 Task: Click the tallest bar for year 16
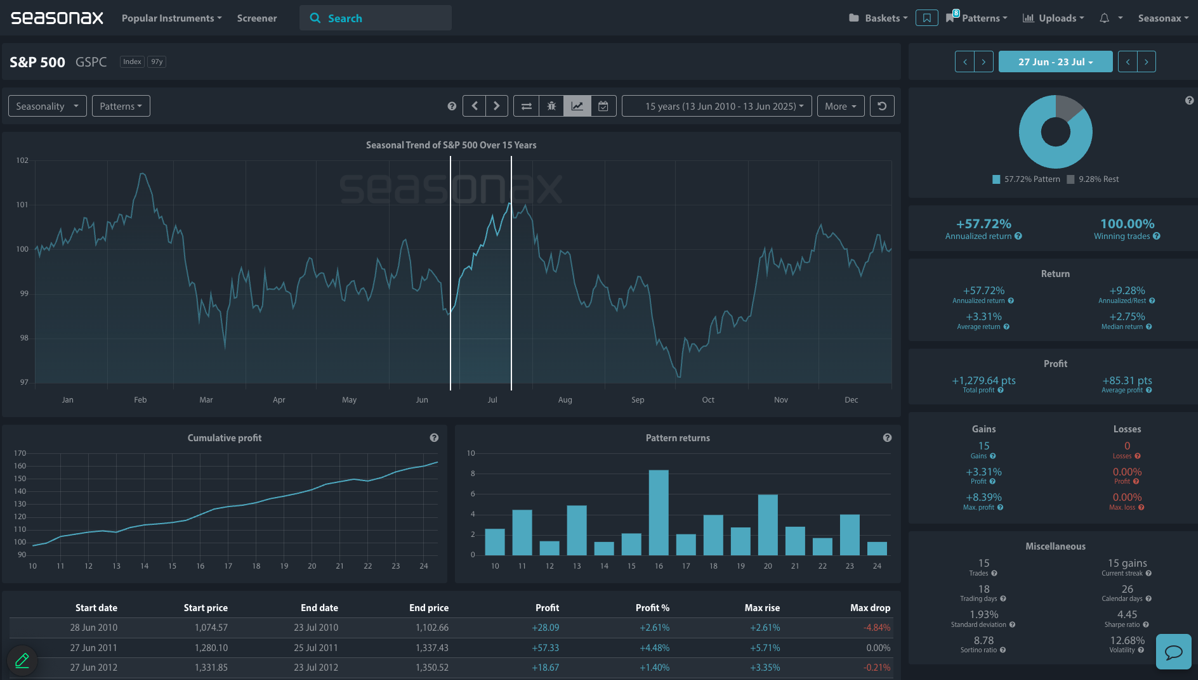point(659,513)
